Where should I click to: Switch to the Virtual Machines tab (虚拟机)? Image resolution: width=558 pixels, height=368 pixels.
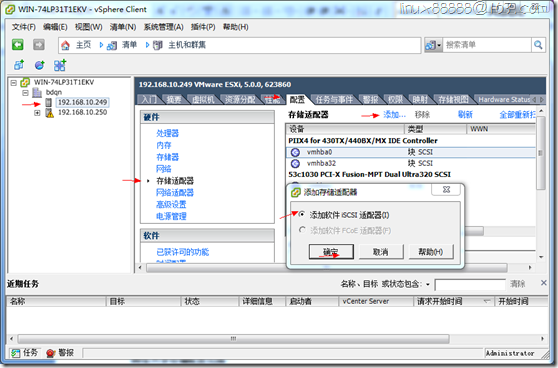pyautogui.click(x=203, y=100)
